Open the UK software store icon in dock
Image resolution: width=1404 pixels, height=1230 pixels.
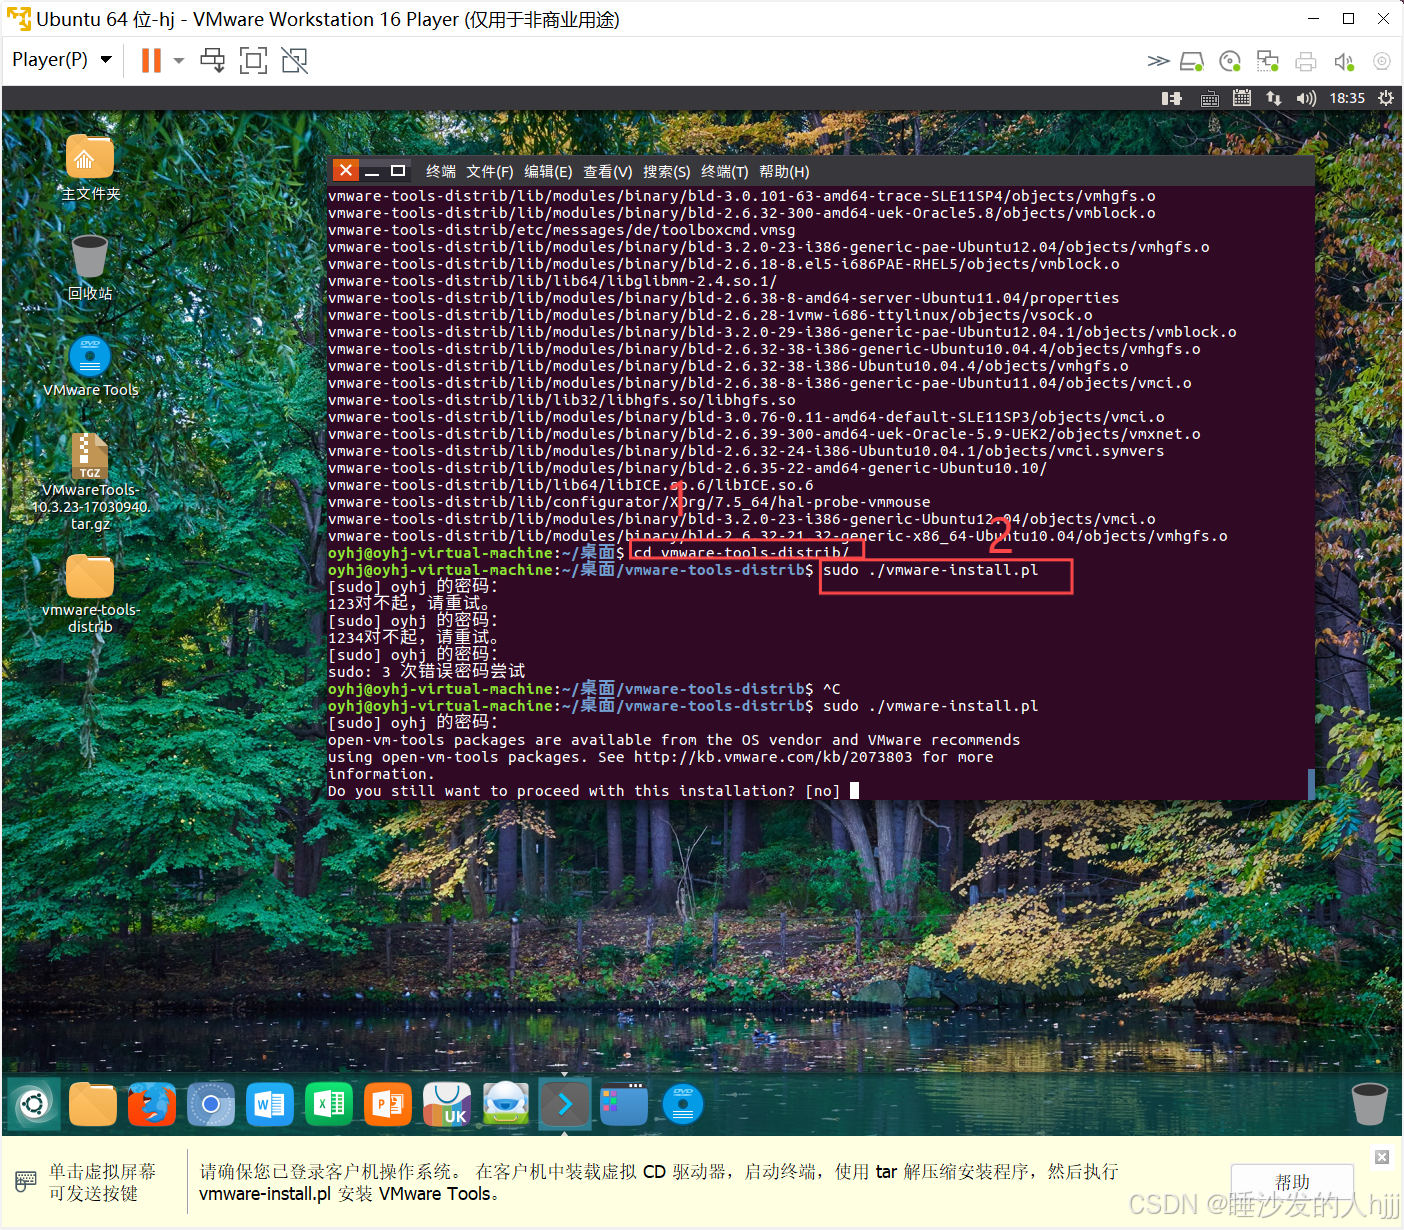(447, 1104)
